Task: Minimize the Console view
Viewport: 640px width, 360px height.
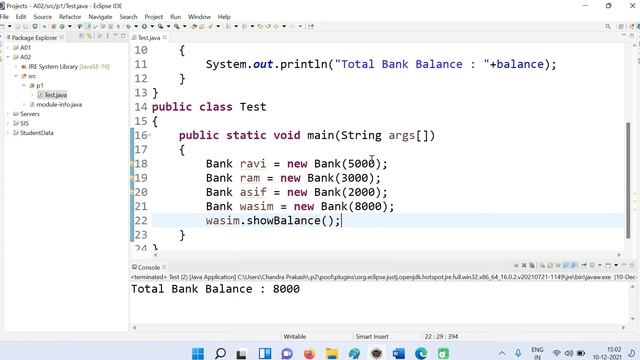Action: 624,266
